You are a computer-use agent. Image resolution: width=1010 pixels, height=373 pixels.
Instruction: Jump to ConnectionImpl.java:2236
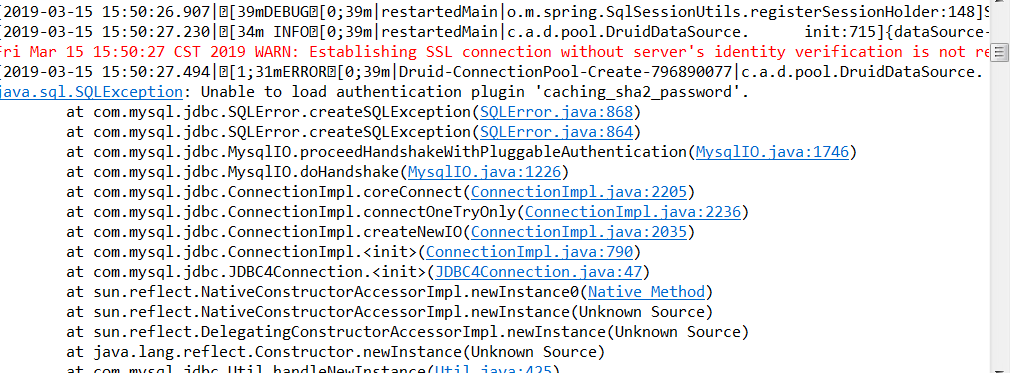[x=633, y=212]
